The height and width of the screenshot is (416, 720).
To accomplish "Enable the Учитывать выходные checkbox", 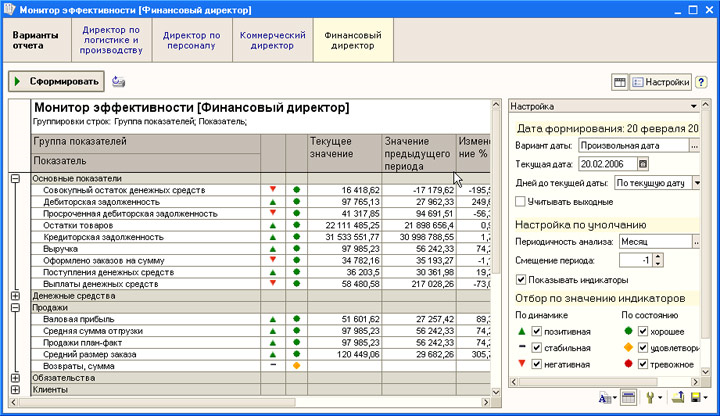I will pos(520,202).
